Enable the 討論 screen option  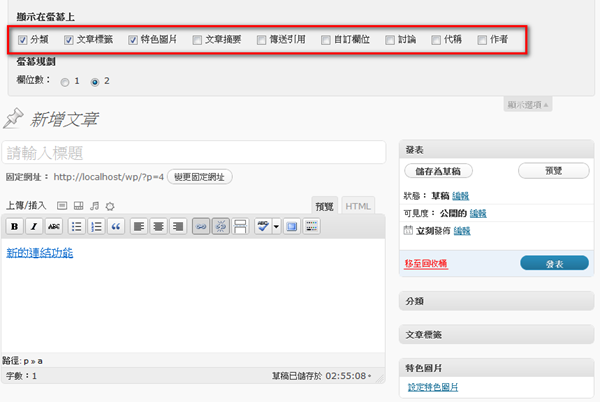390,40
